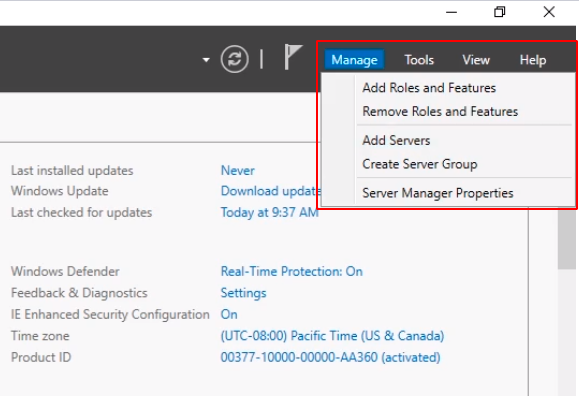Click the Last checked for updates label

coord(81,212)
